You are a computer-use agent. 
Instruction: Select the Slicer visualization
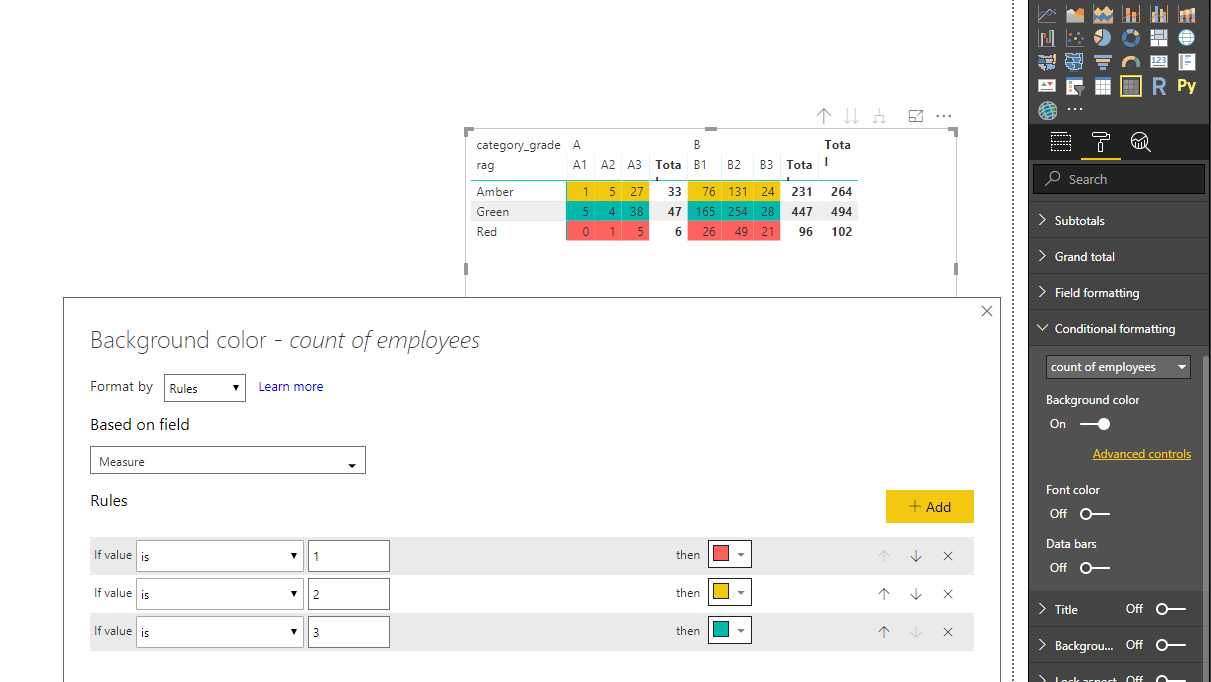(x=1075, y=86)
